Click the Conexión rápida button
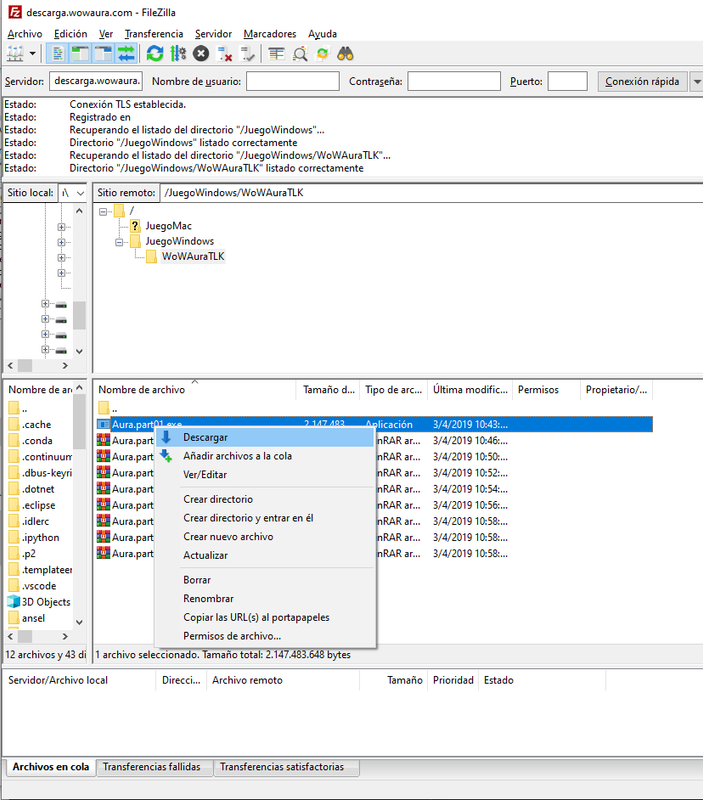The width and height of the screenshot is (703, 800). [x=642, y=82]
